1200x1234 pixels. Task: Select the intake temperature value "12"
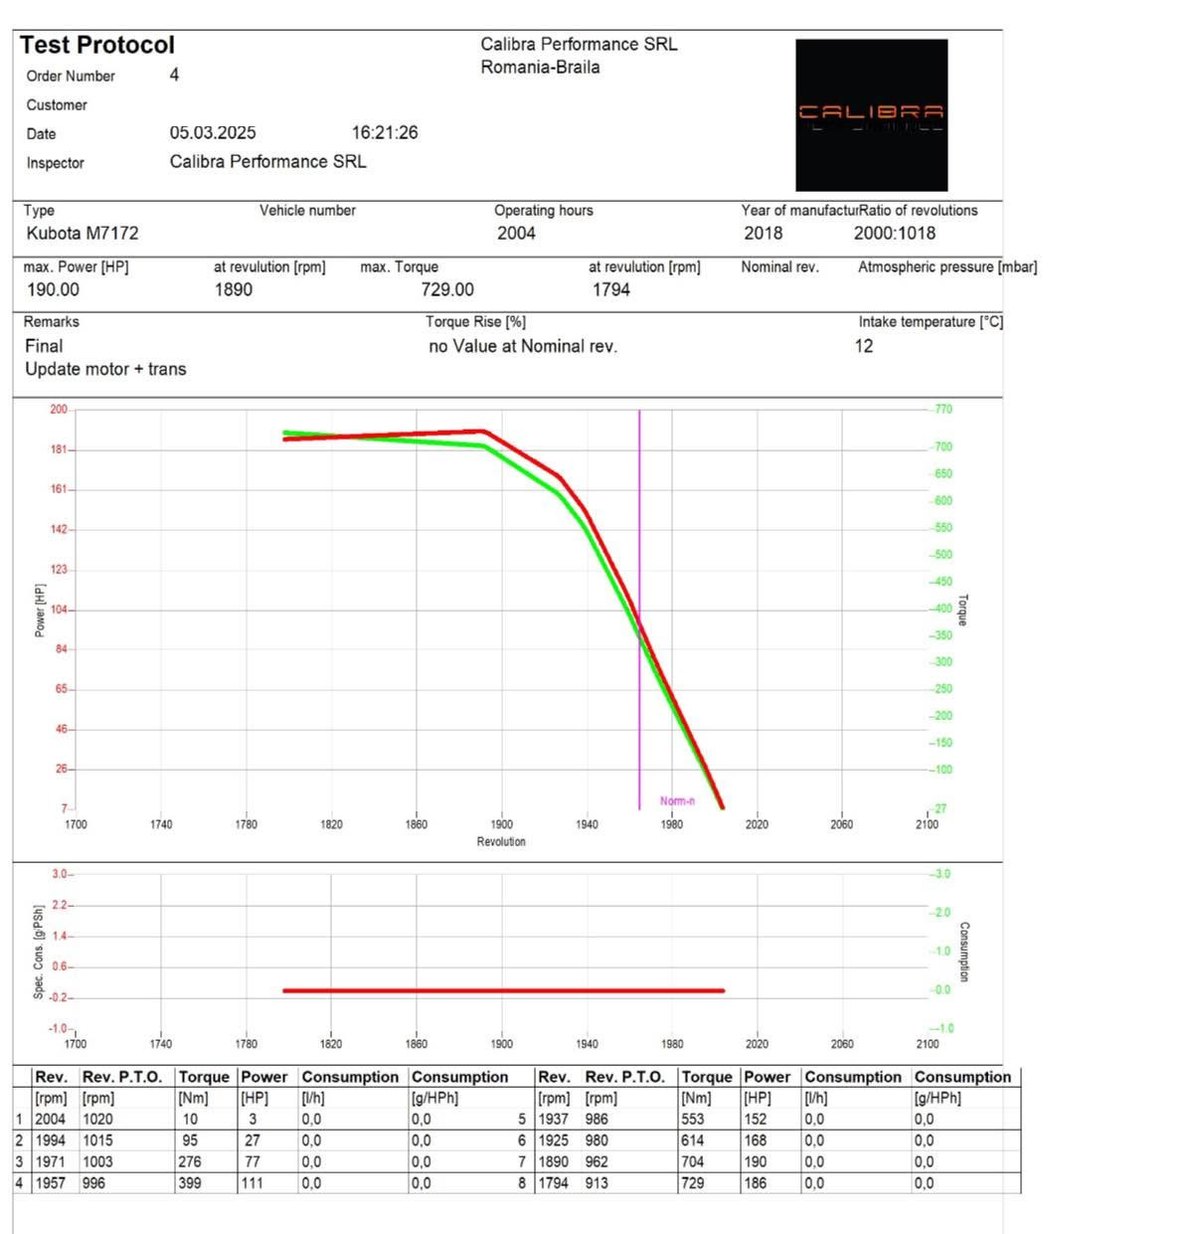(x=864, y=346)
